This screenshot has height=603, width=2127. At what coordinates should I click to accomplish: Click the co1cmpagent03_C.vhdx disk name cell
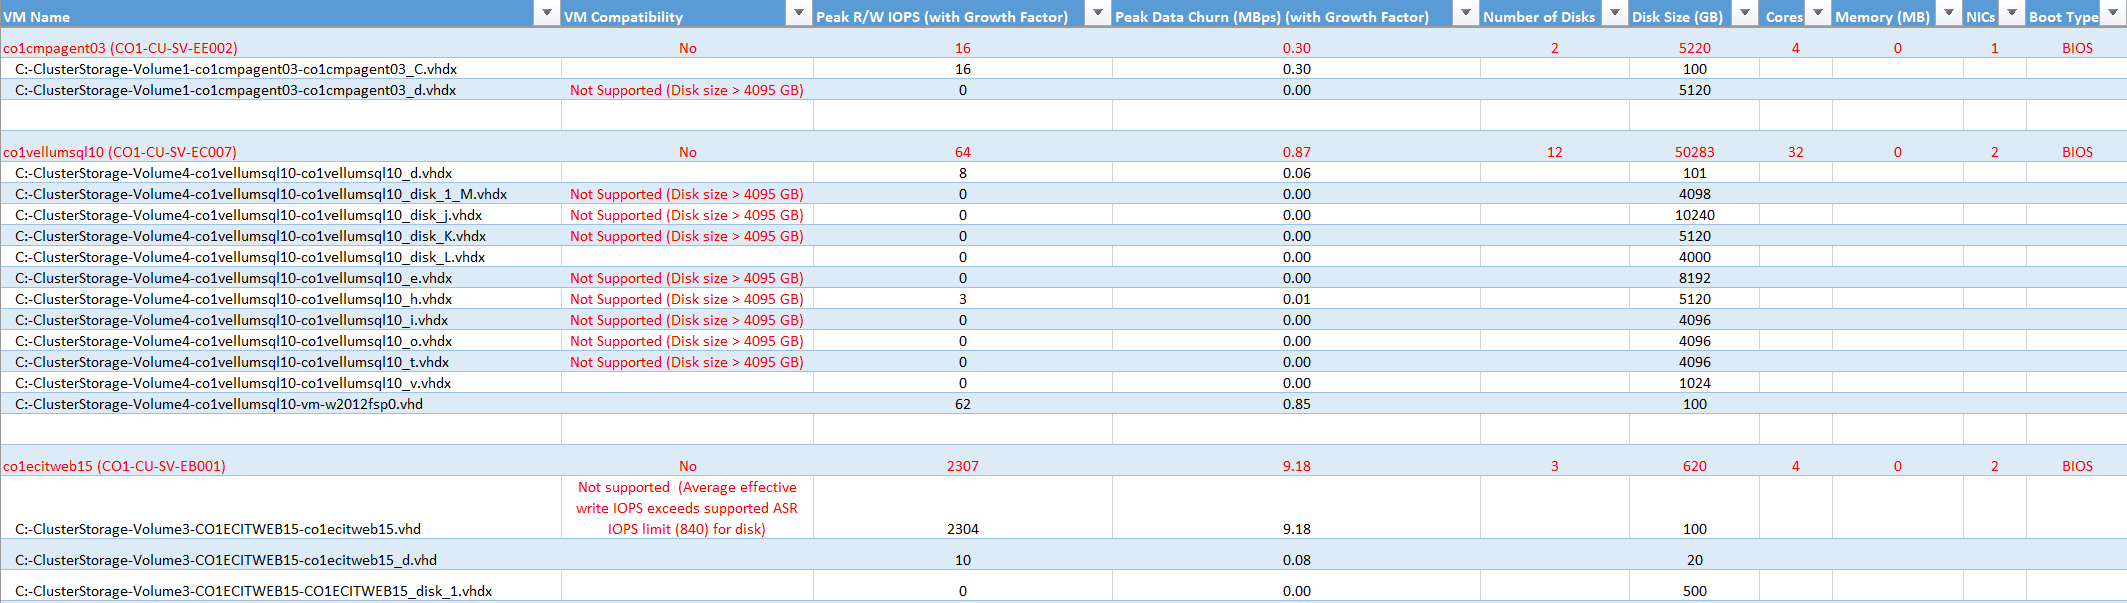pyautogui.click(x=236, y=69)
